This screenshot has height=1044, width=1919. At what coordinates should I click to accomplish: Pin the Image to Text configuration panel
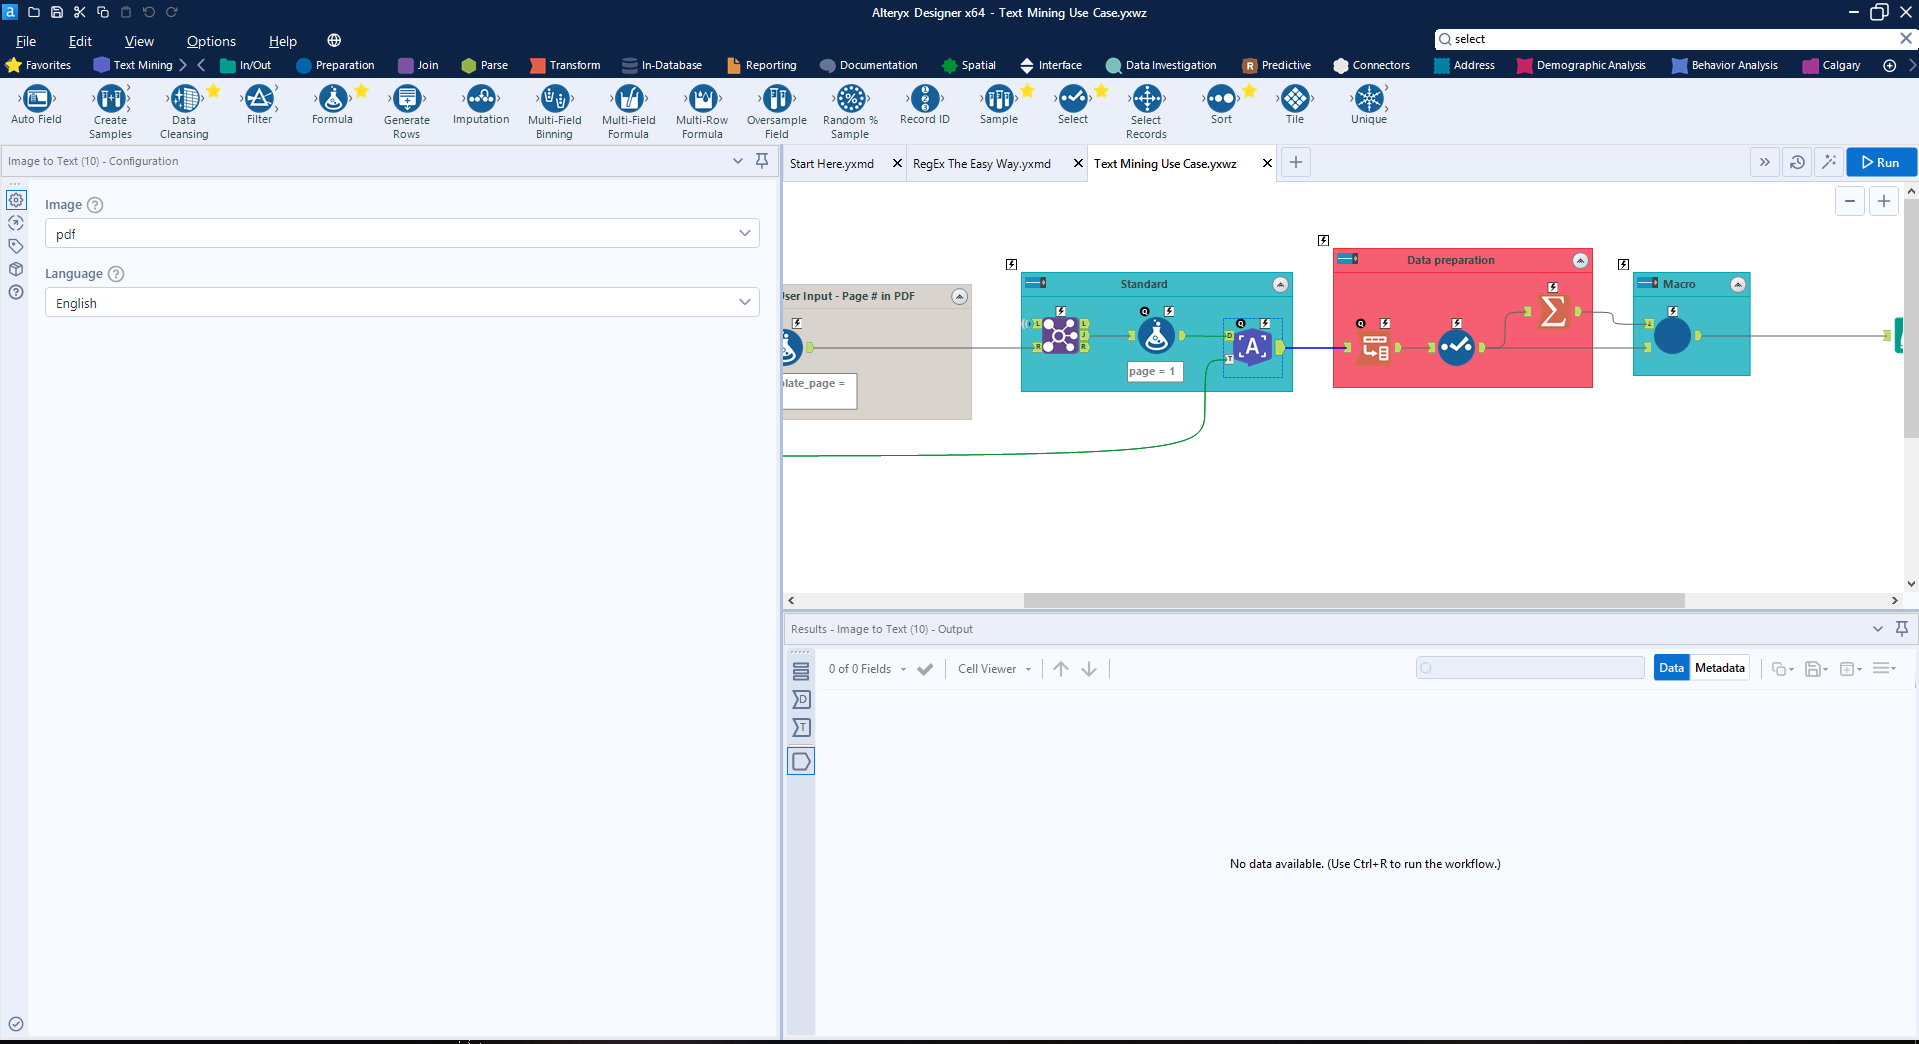pyautogui.click(x=762, y=160)
